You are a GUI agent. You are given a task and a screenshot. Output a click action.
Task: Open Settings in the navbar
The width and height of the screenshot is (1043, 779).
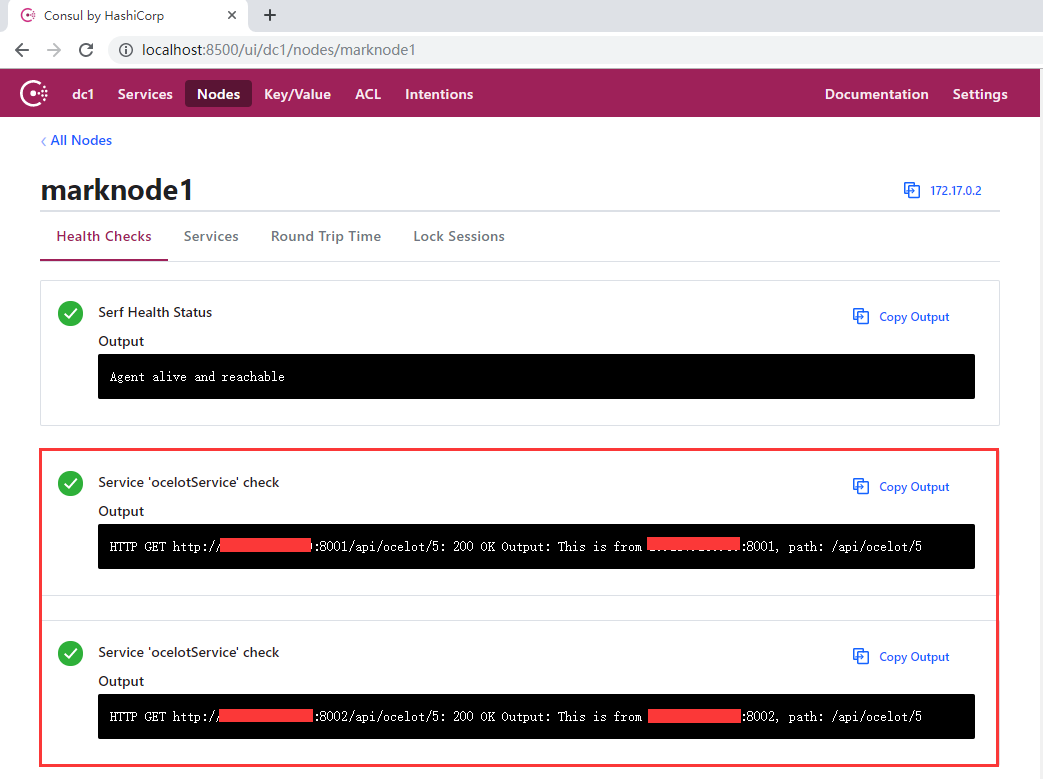point(980,94)
